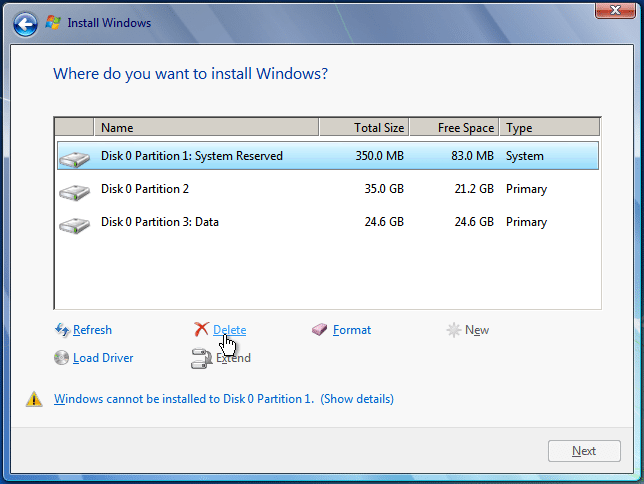Refresh the partition list

(92, 330)
